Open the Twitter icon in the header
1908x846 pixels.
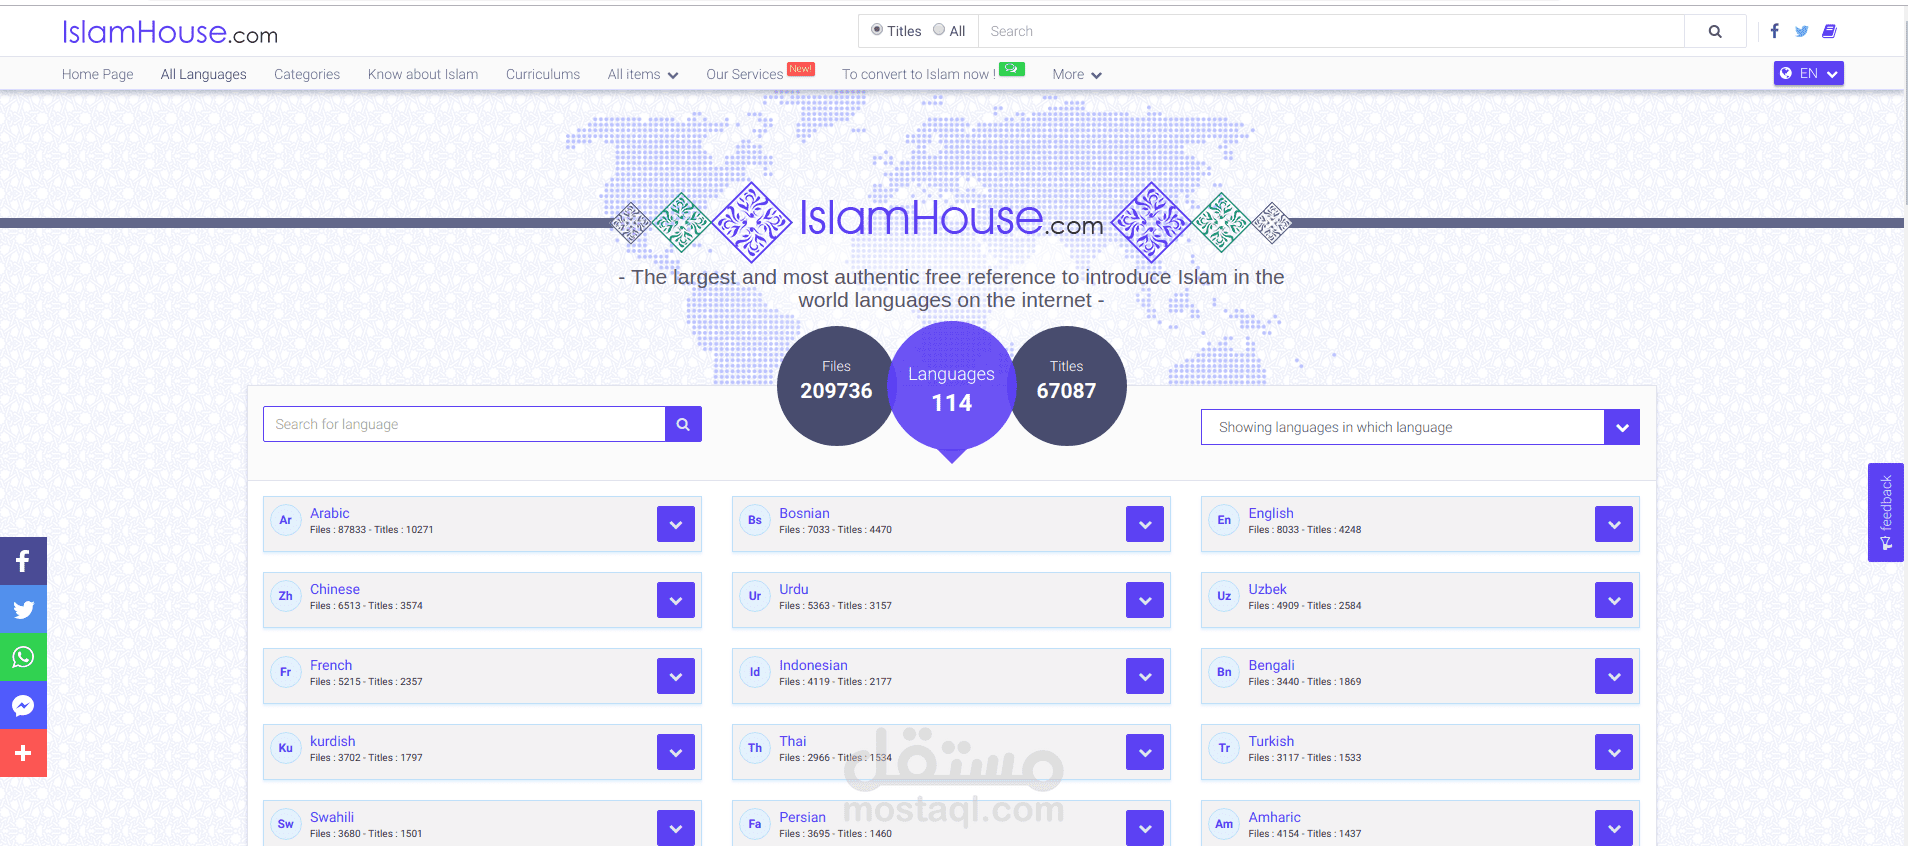1801,31
